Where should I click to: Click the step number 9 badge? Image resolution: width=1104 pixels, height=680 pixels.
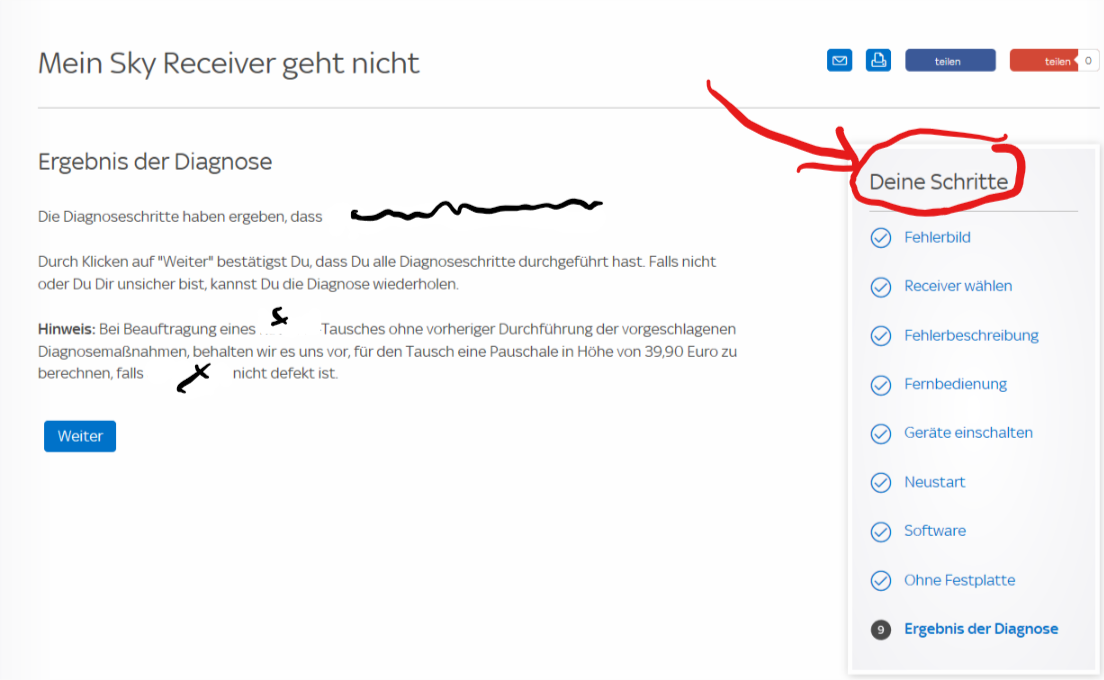[881, 629]
